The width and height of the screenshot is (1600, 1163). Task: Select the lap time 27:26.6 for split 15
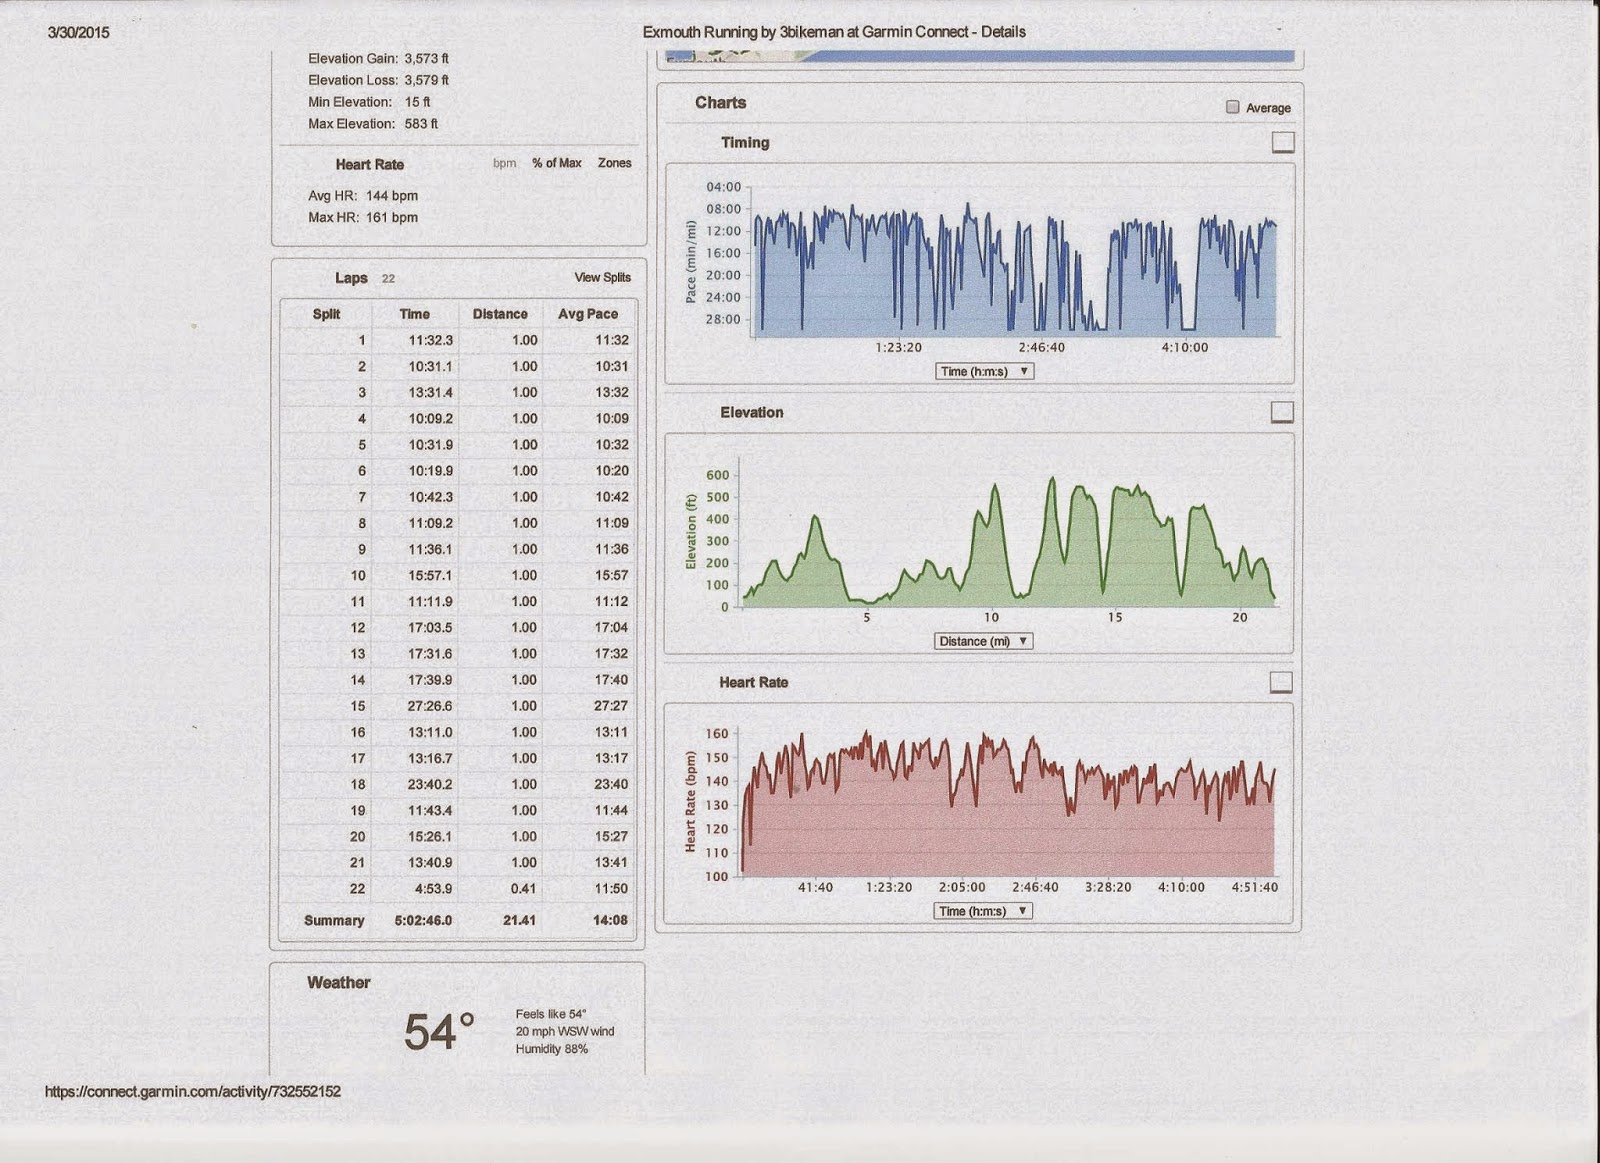coord(430,705)
